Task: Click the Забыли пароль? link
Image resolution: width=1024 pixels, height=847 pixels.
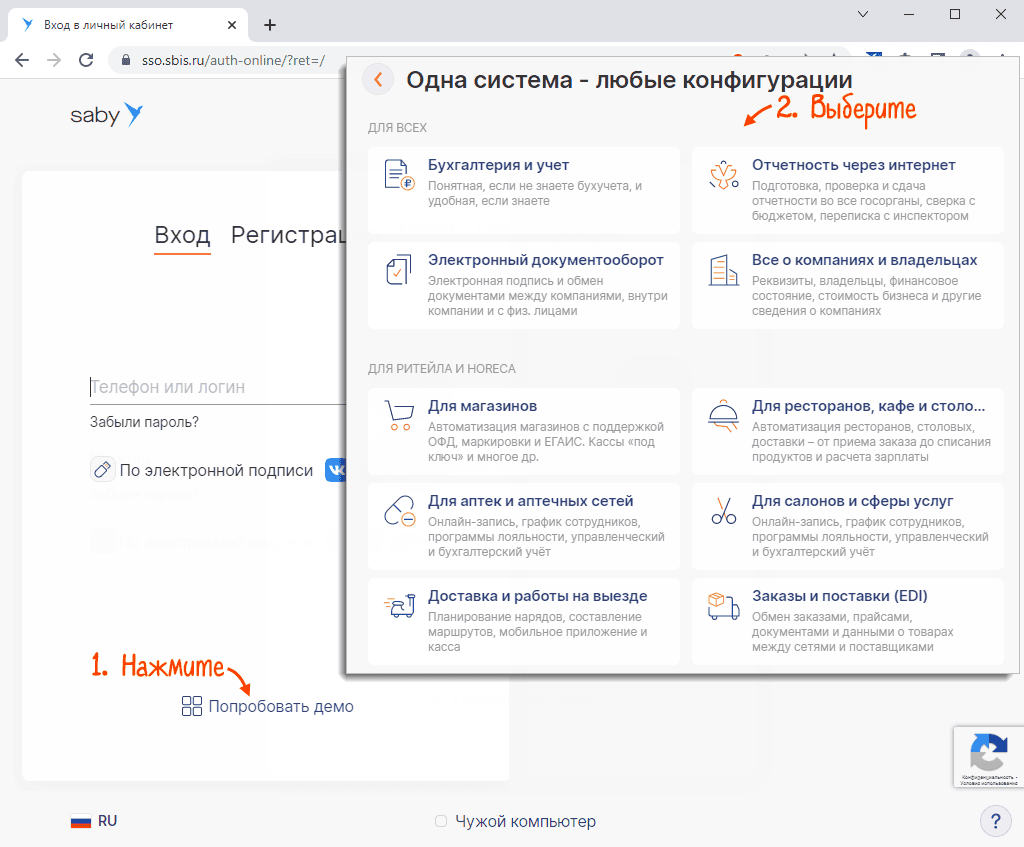Action: coord(144,422)
